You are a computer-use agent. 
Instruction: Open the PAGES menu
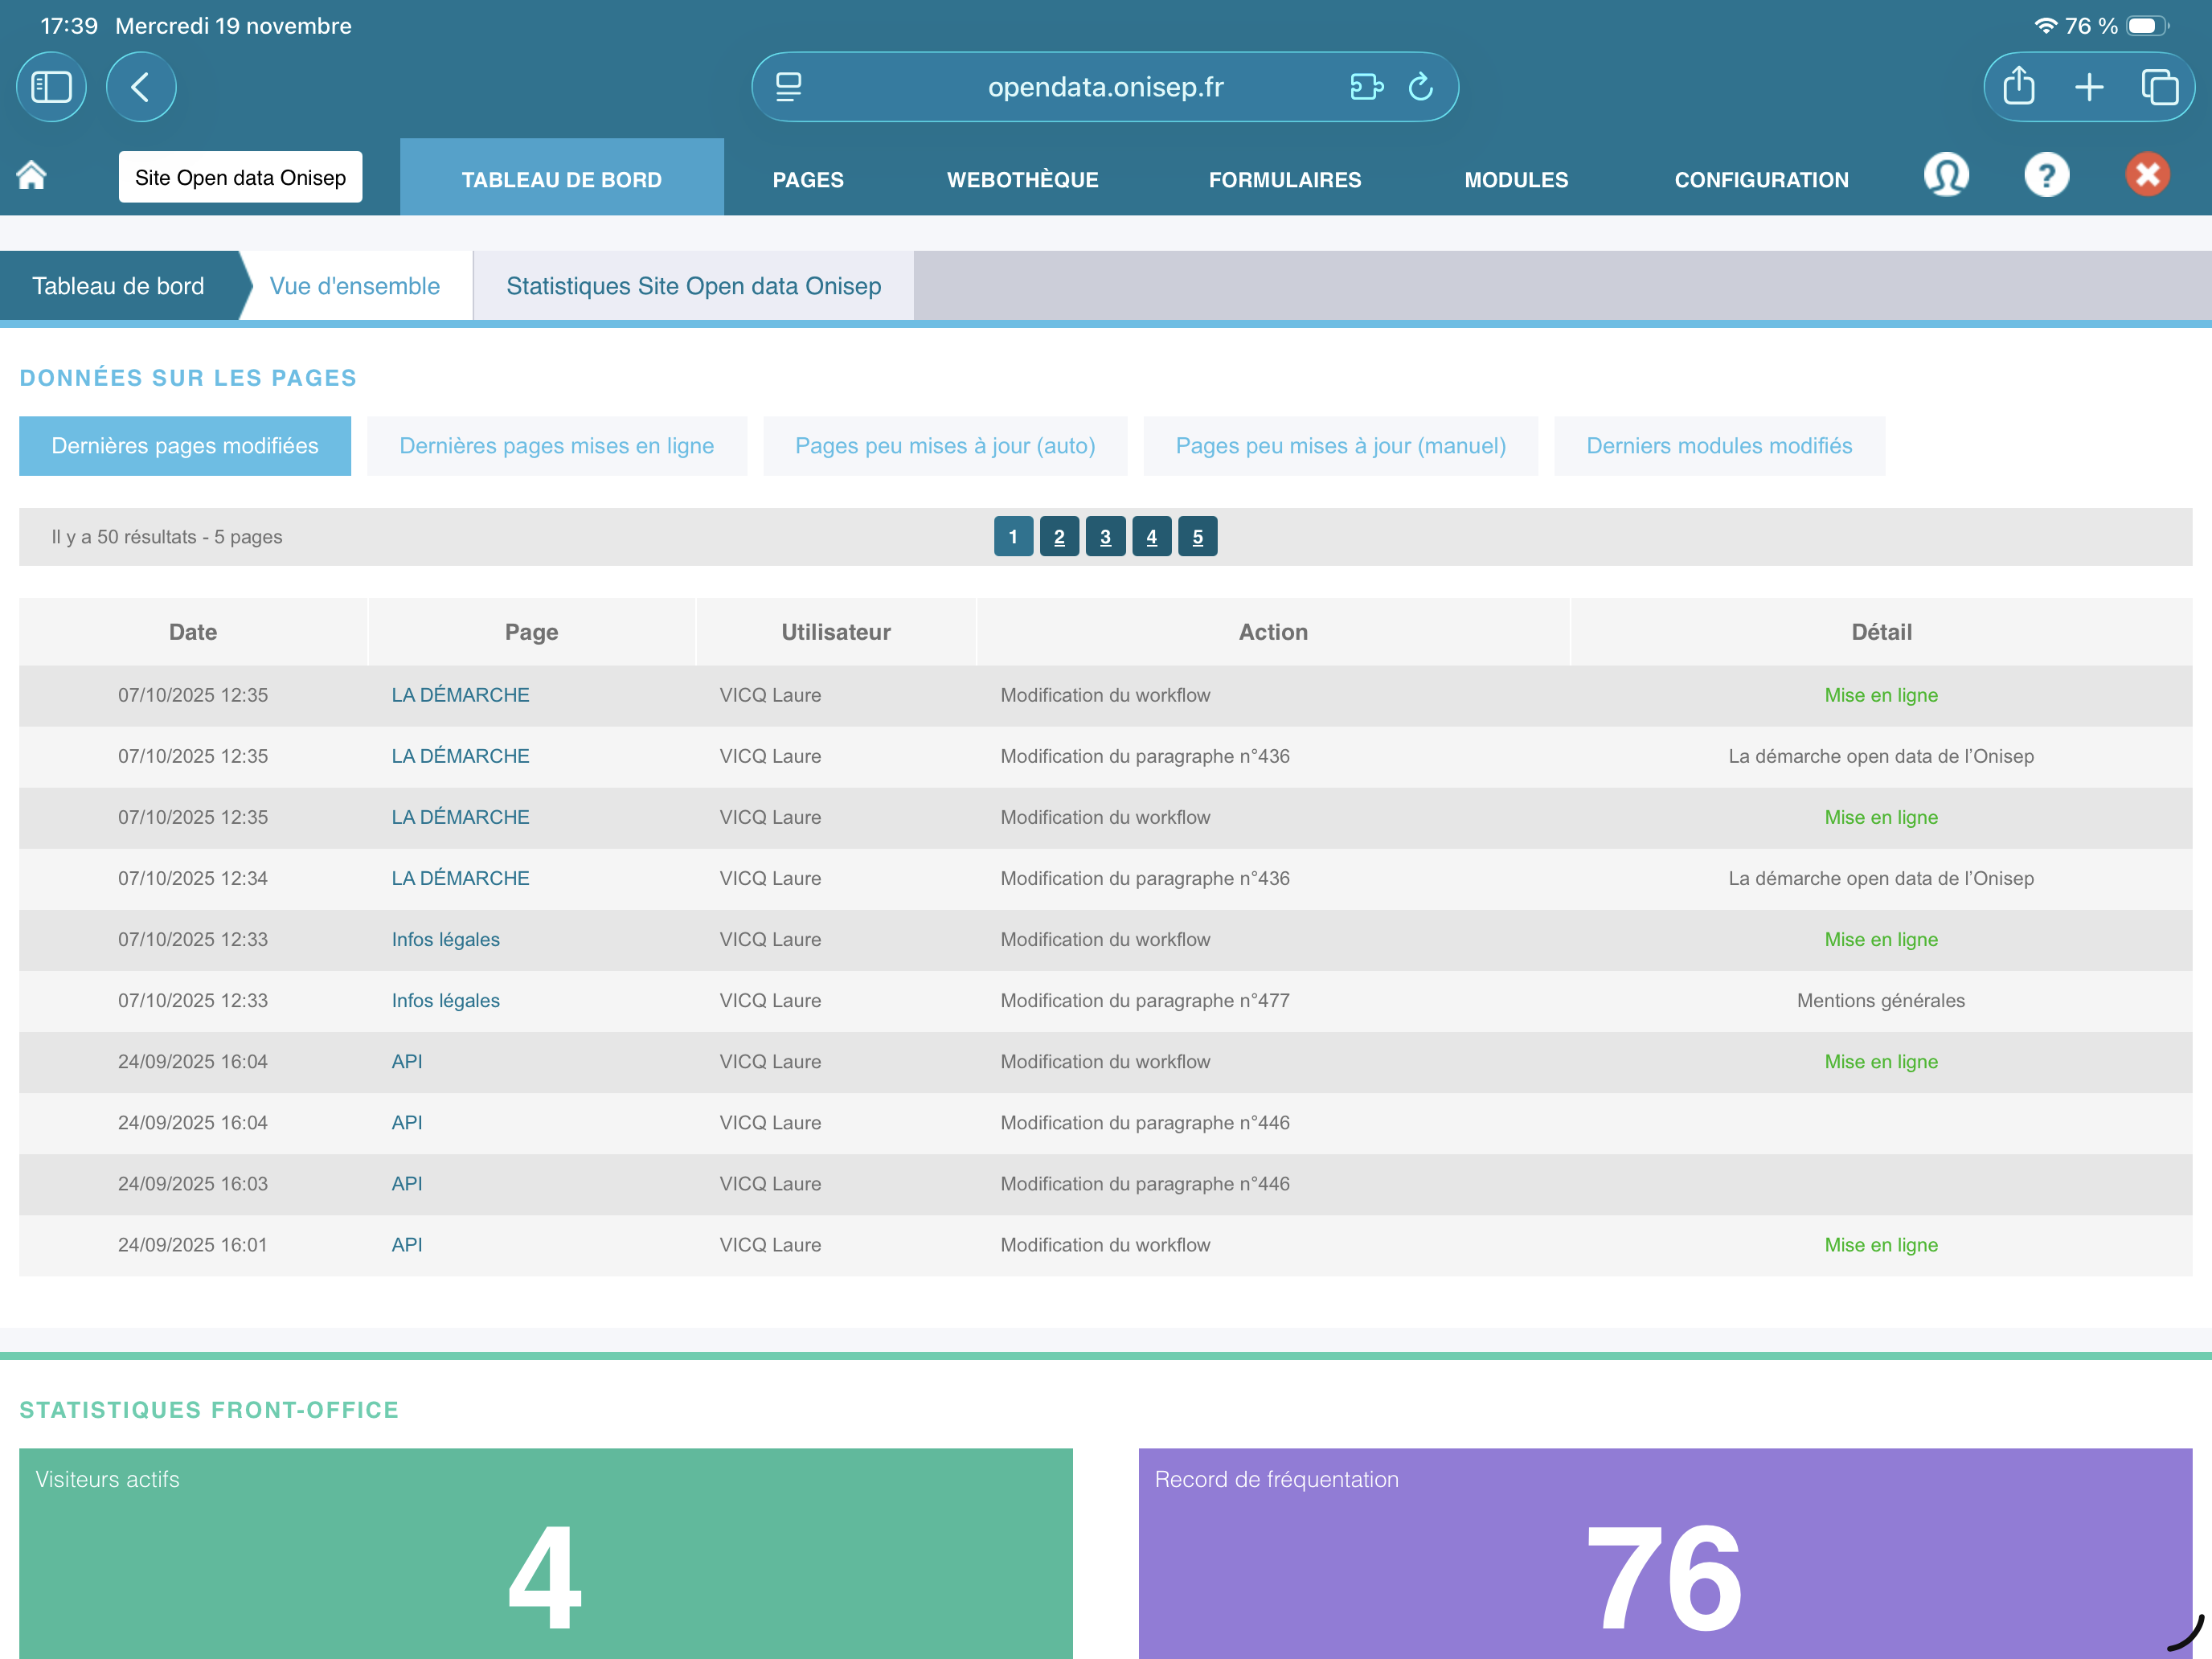pyautogui.click(x=807, y=180)
